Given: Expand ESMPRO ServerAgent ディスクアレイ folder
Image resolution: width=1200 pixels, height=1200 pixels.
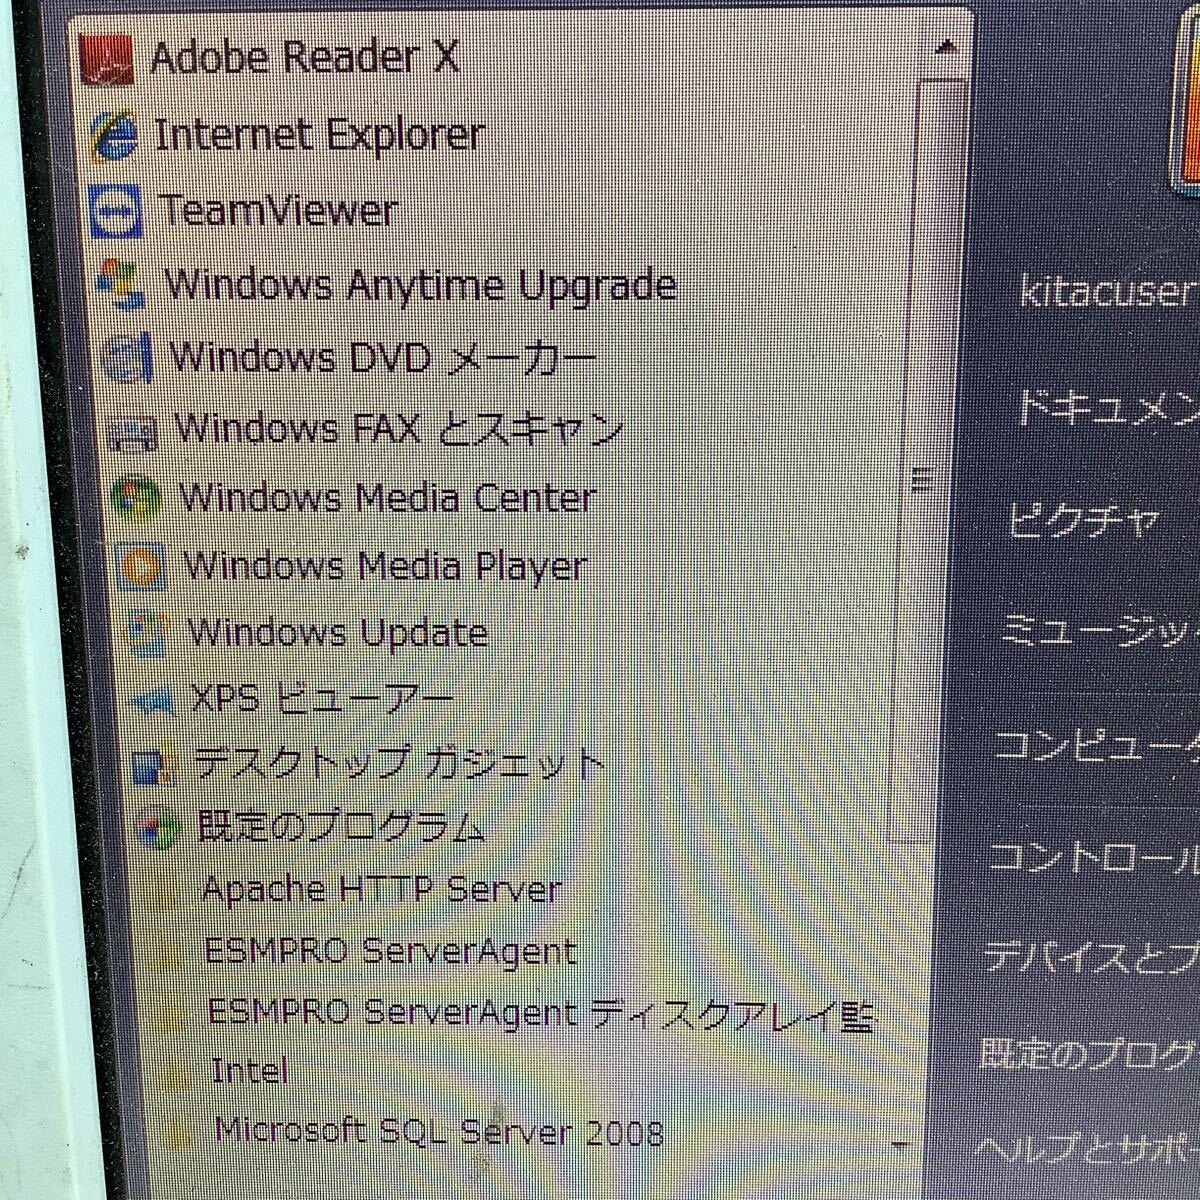Looking at the screenshot, I should point(542,1012).
